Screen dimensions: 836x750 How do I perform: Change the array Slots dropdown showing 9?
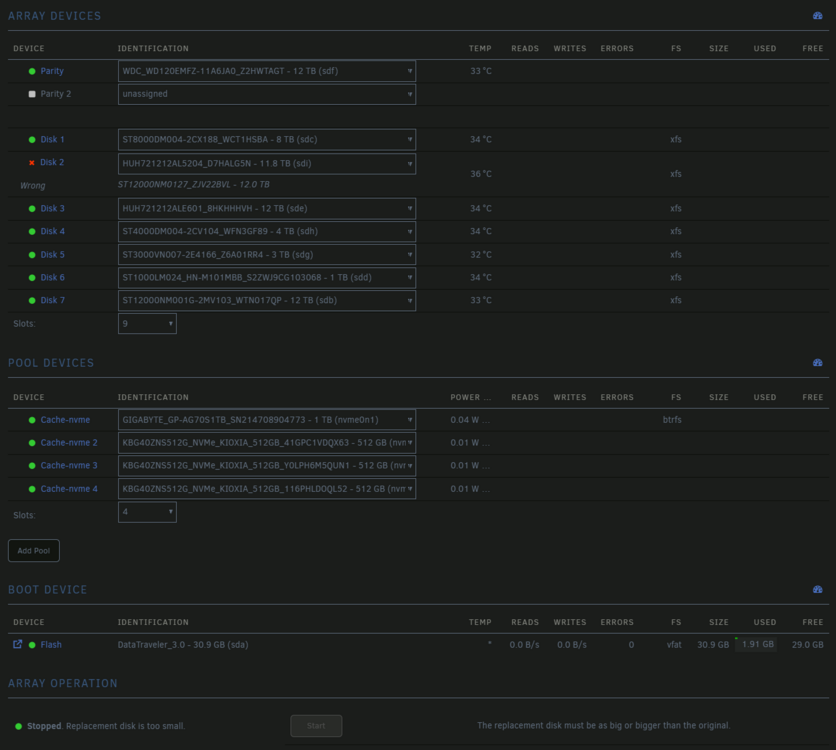pyautogui.click(x=147, y=324)
